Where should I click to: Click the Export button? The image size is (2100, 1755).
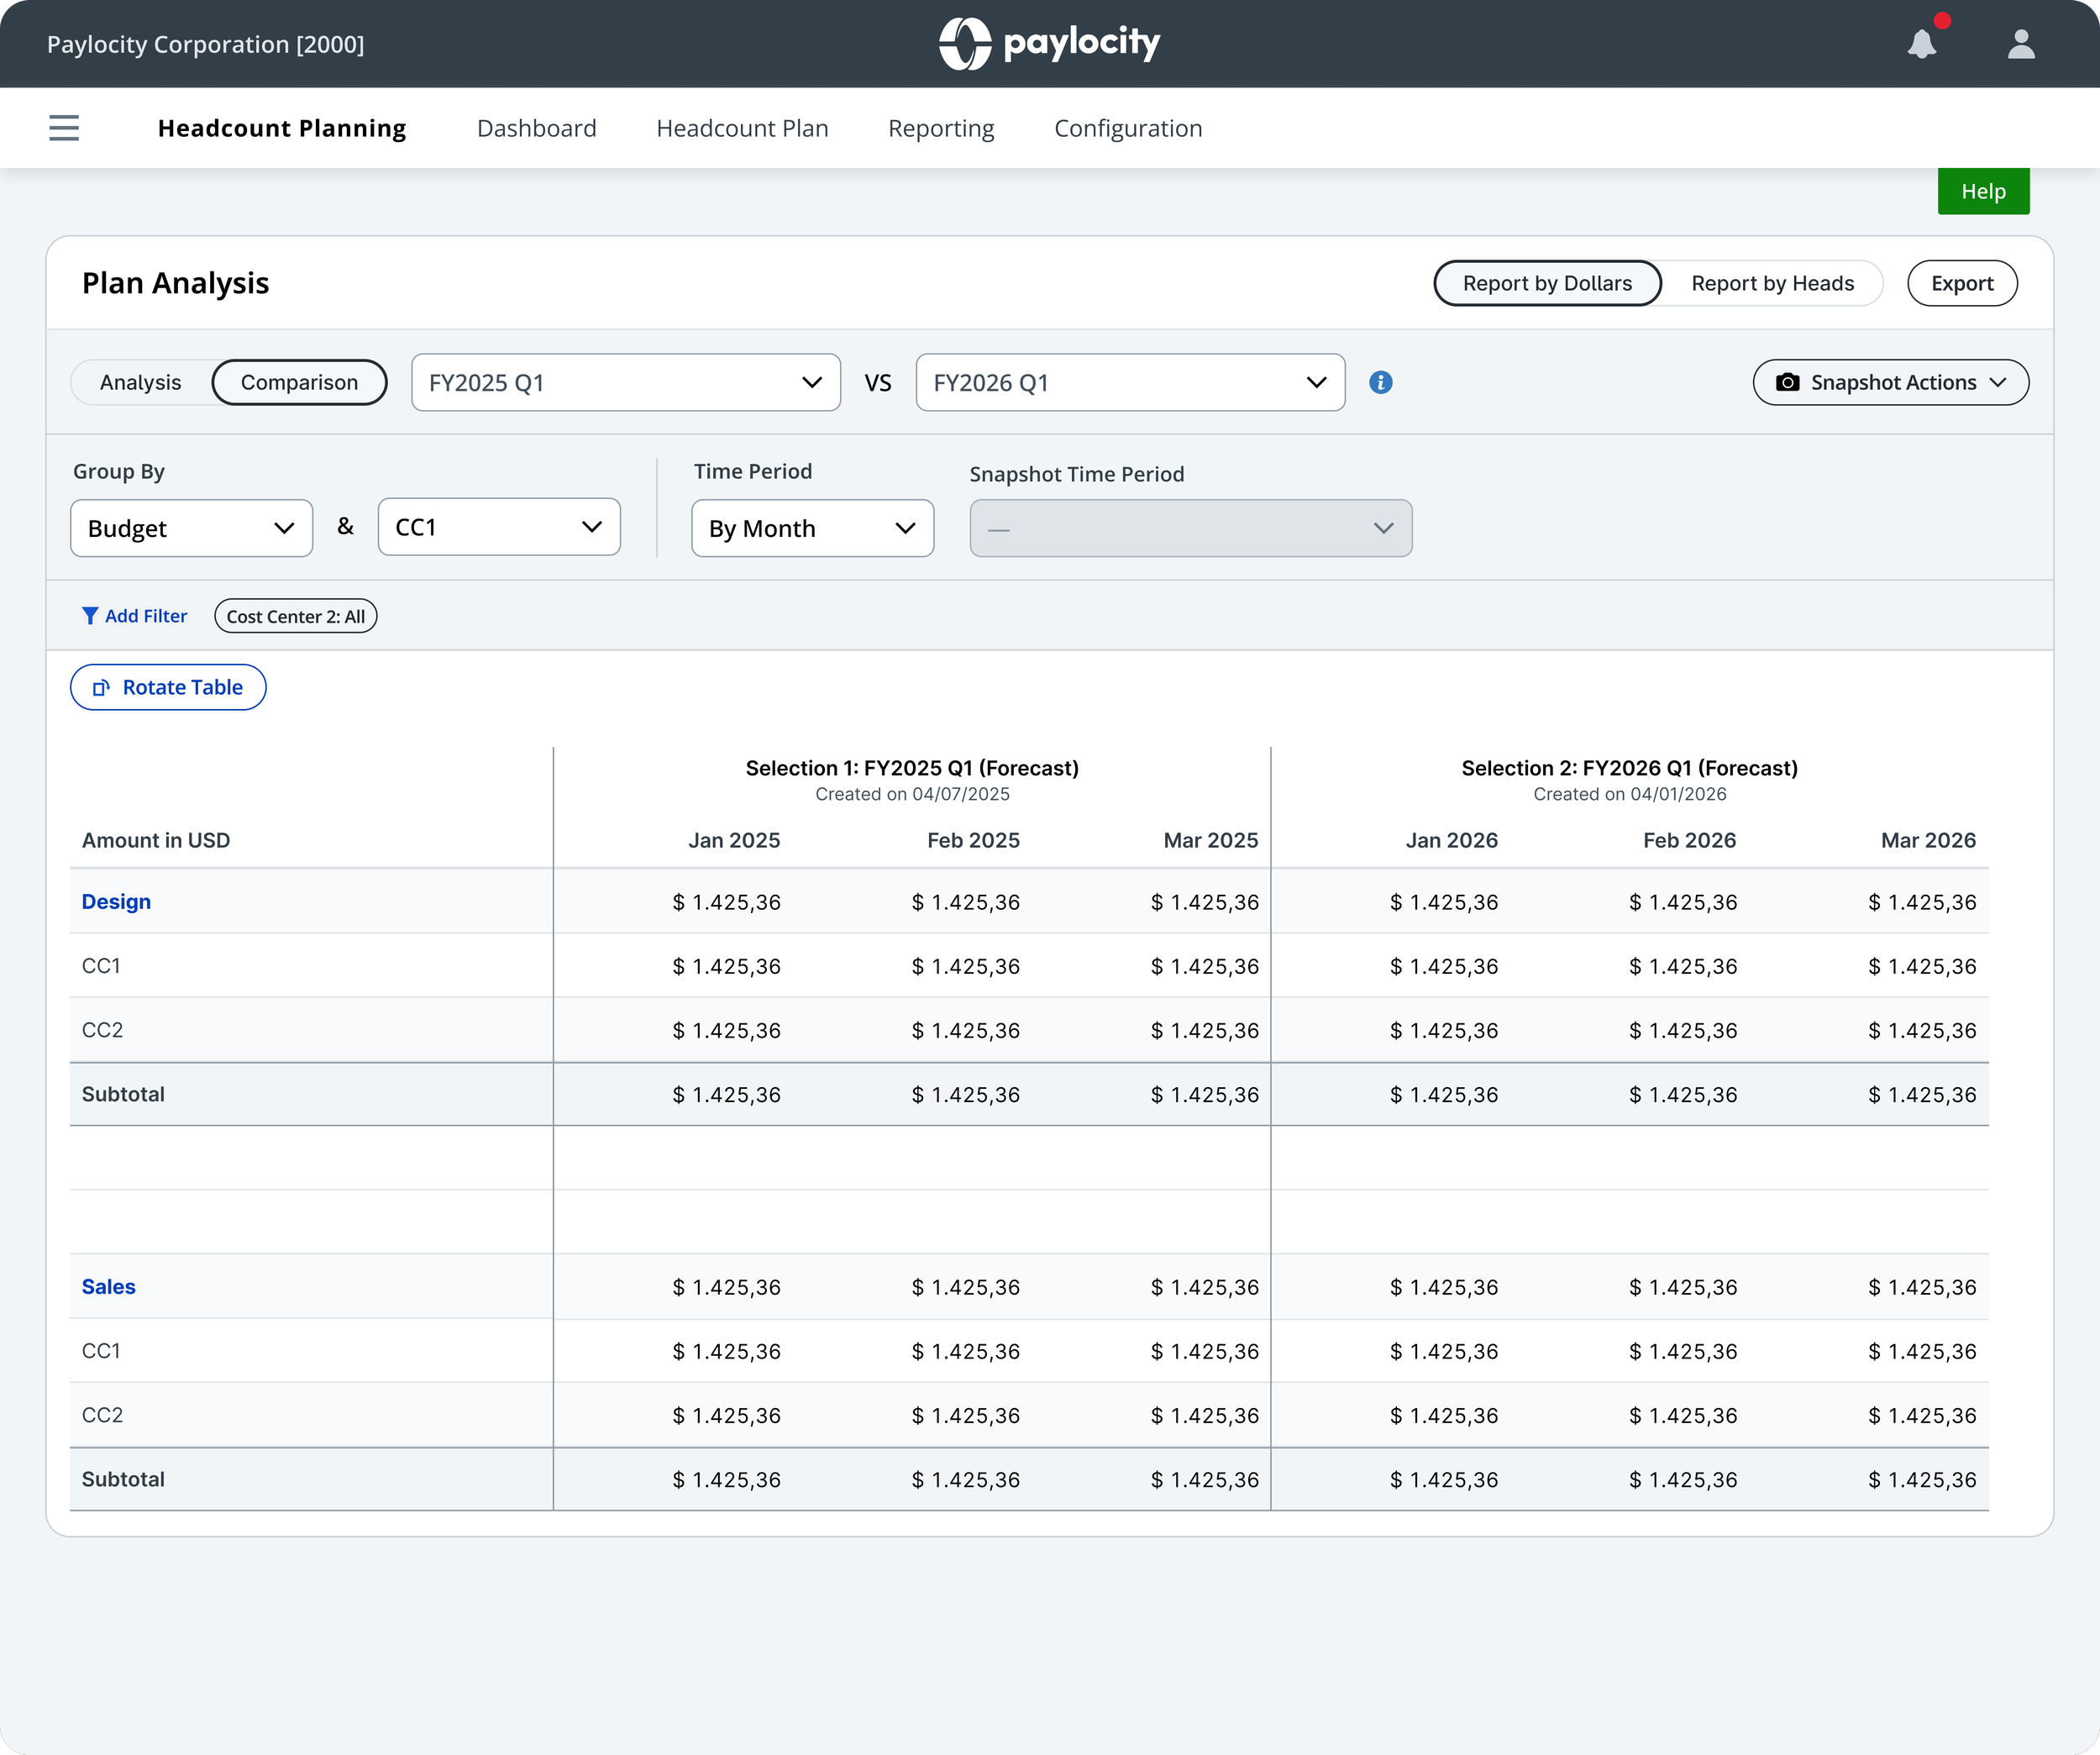coord(1962,283)
